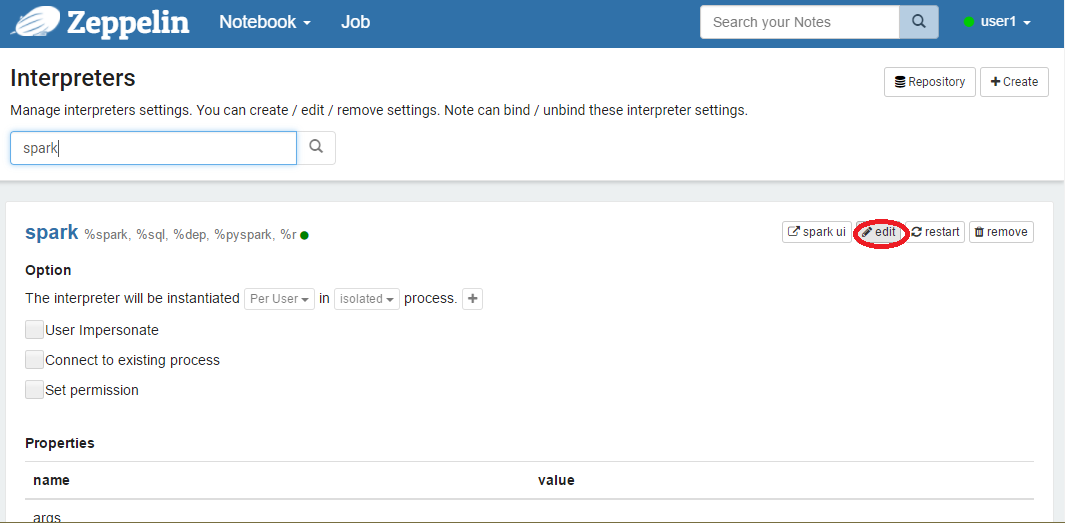The image size is (1065, 523).
Task: Restart the spark interpreter
Action: coord(935,232)
